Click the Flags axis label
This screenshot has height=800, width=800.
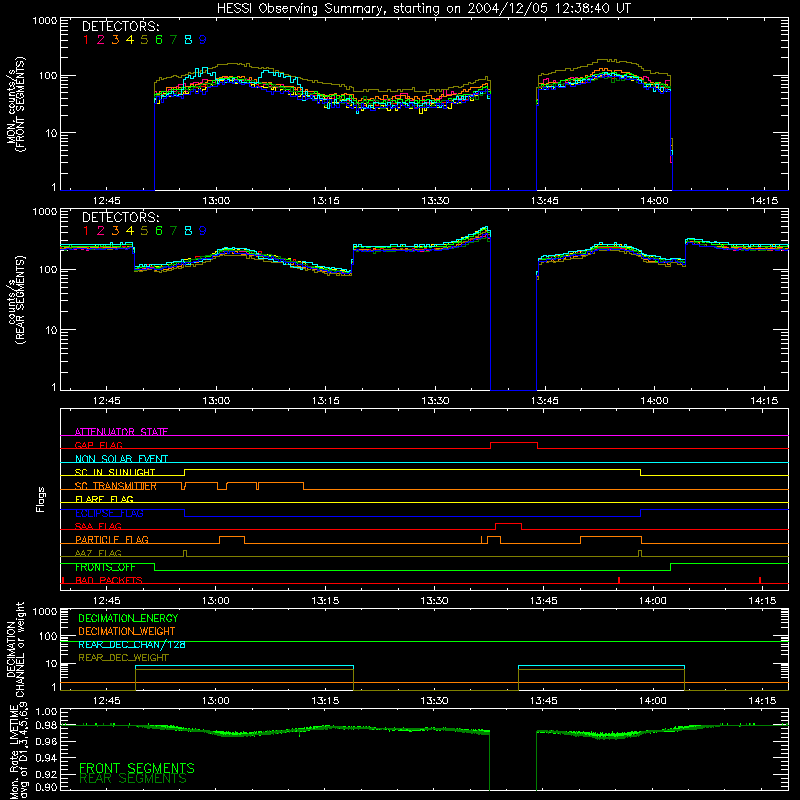pyautogui.click(x=41, y=499)
